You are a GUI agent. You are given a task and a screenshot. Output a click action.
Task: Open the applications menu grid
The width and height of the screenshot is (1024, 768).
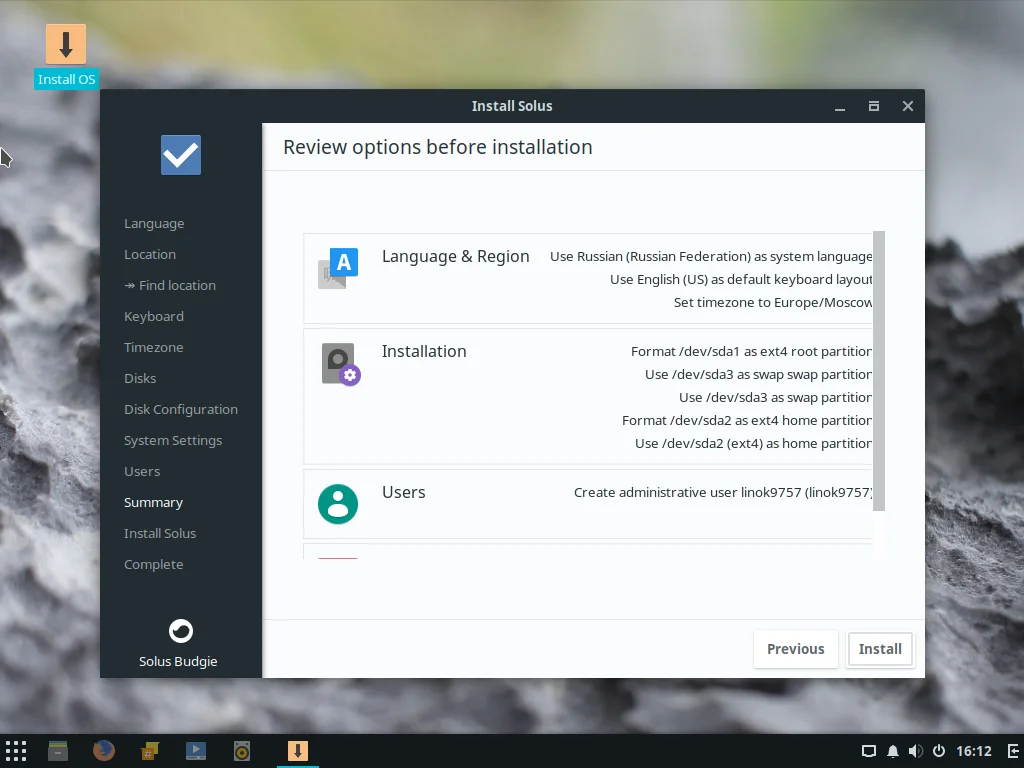(x=16, y=751)
